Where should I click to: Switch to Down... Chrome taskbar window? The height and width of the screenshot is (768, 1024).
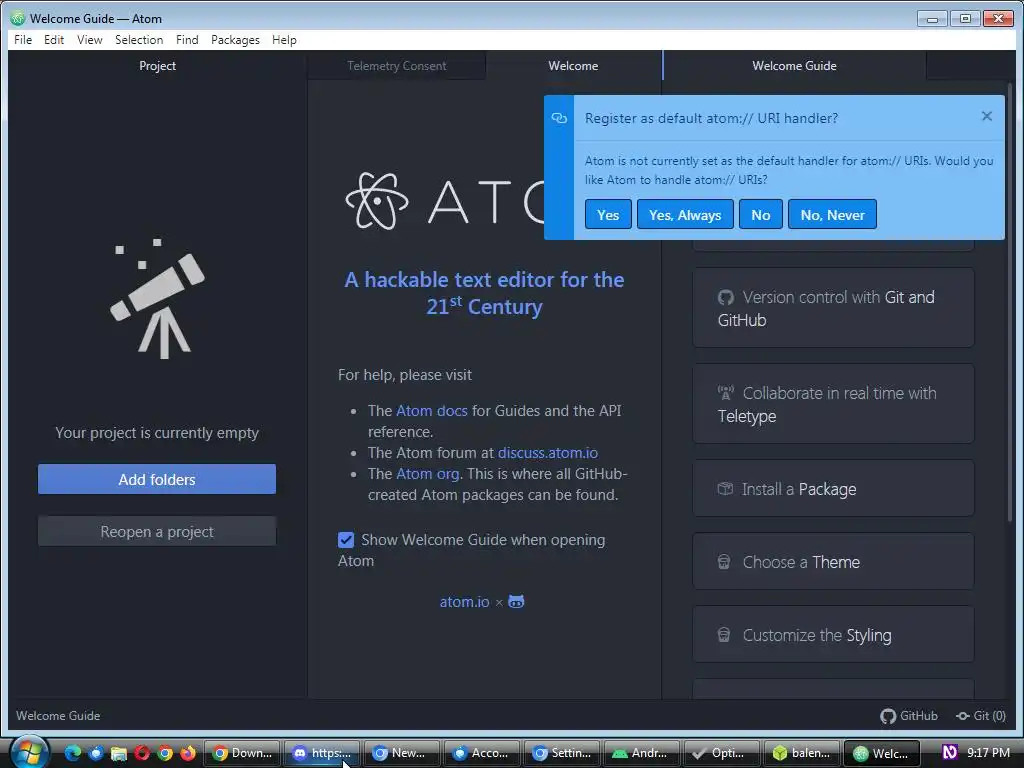(x=242, y=753)
